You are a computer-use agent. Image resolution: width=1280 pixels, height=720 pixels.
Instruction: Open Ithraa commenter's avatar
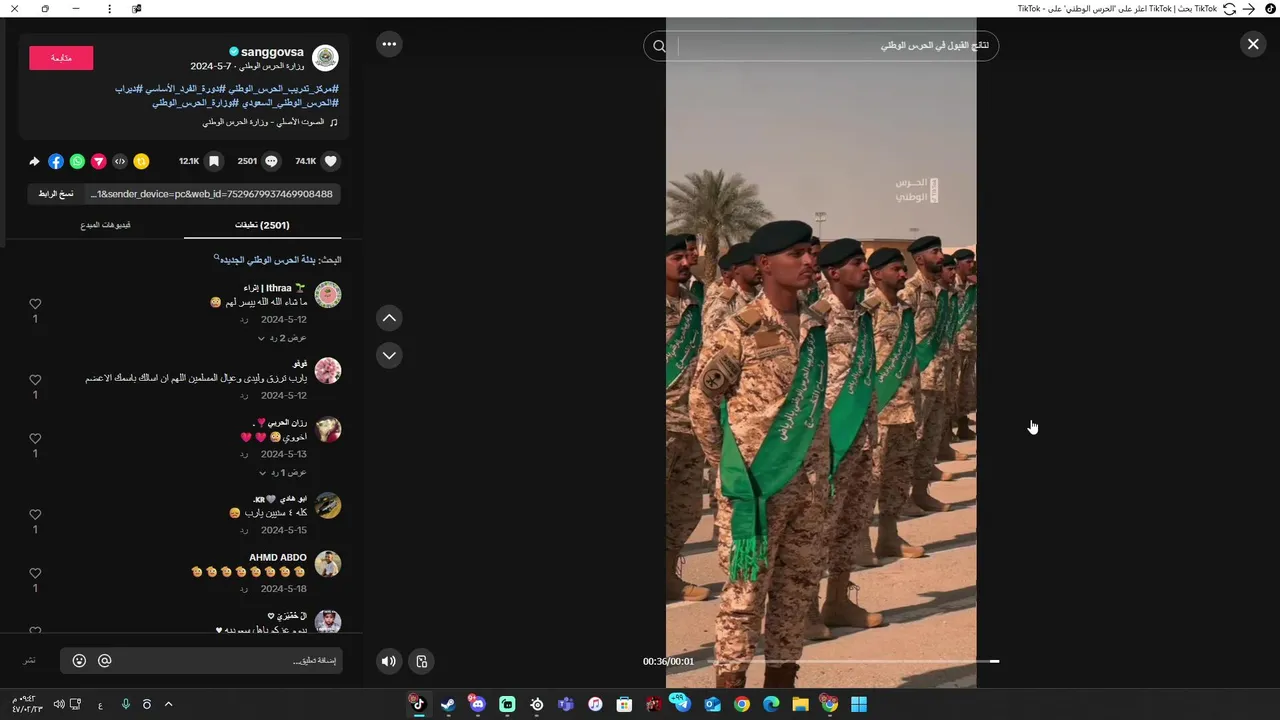pos(328,295)
